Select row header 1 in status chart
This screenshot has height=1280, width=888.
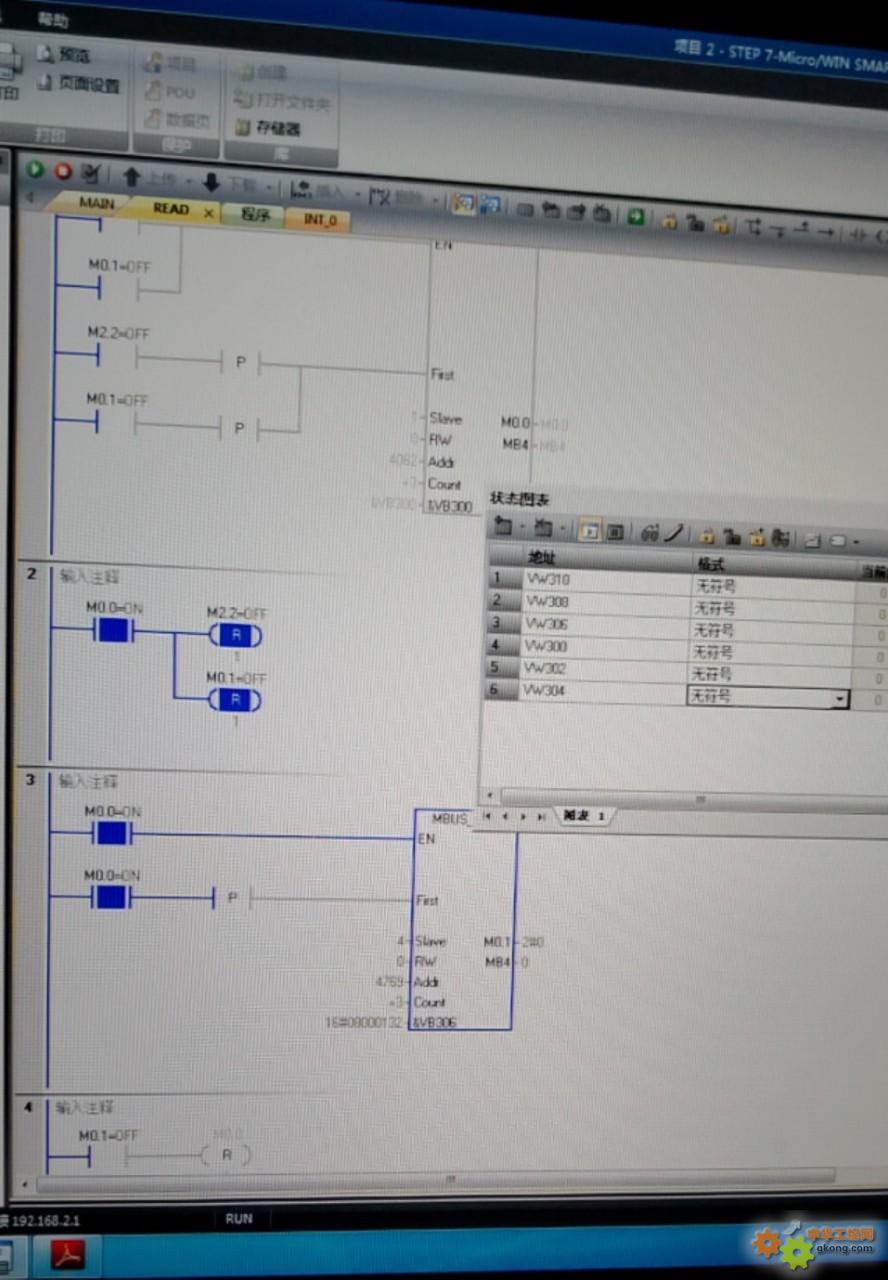503,577
